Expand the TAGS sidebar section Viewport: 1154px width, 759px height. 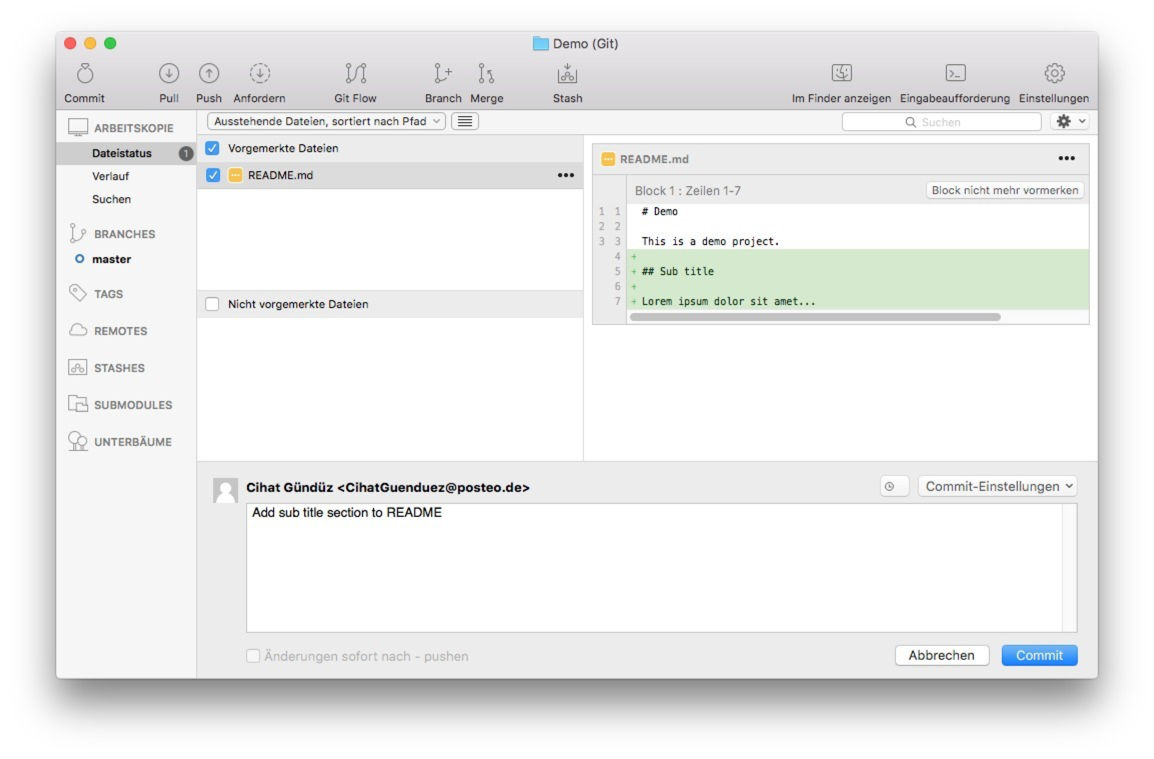click(x=108, y=294)
